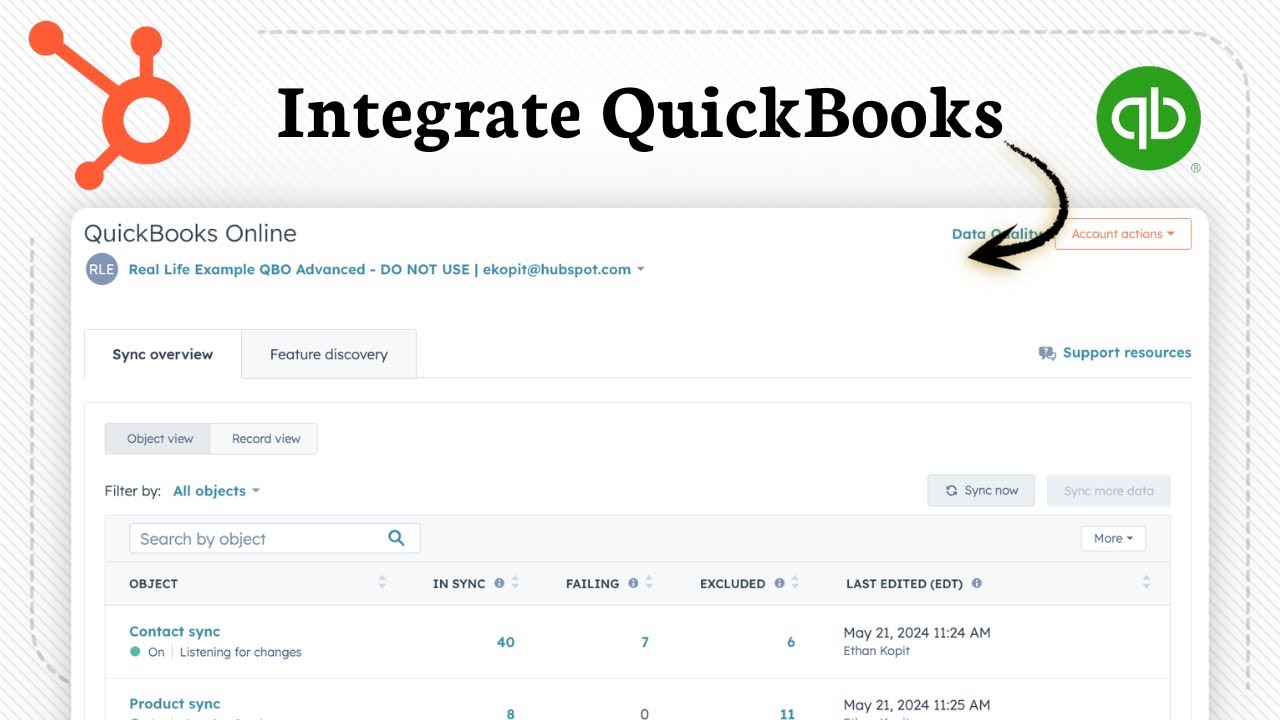Click the Excluded column info icon
The height and width of the screenshot is (720, 1280).
click(x=779, y=583)
